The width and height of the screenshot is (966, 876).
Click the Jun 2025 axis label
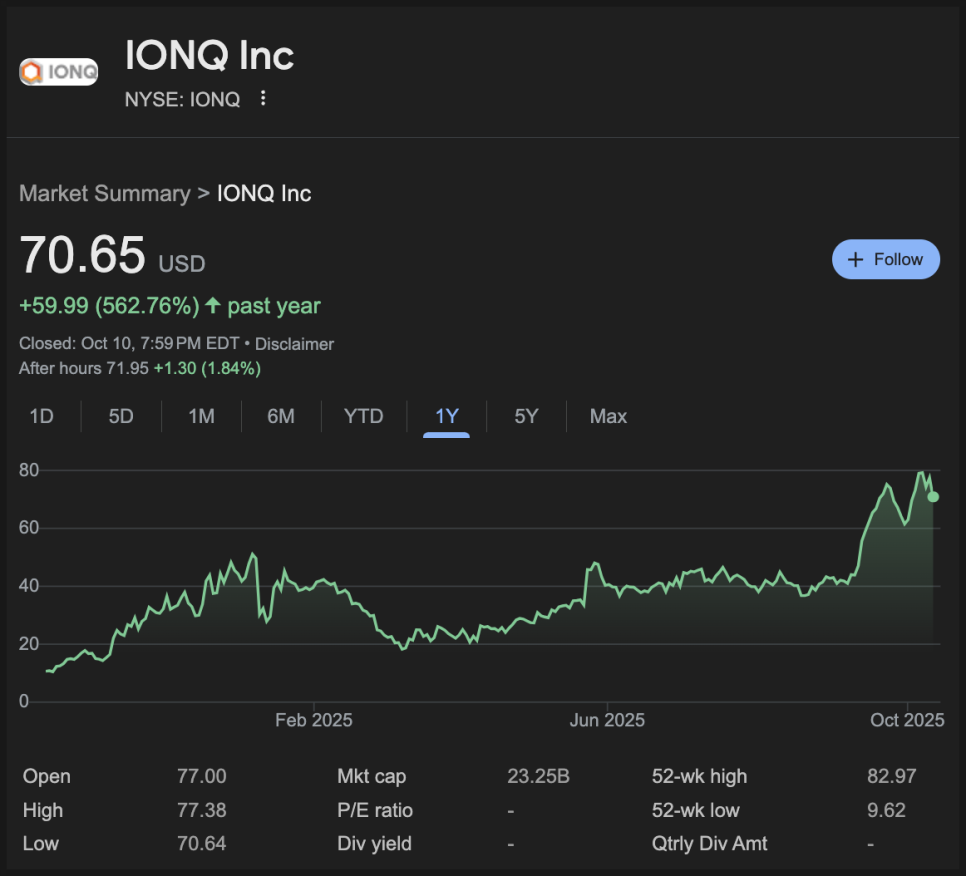607,720
